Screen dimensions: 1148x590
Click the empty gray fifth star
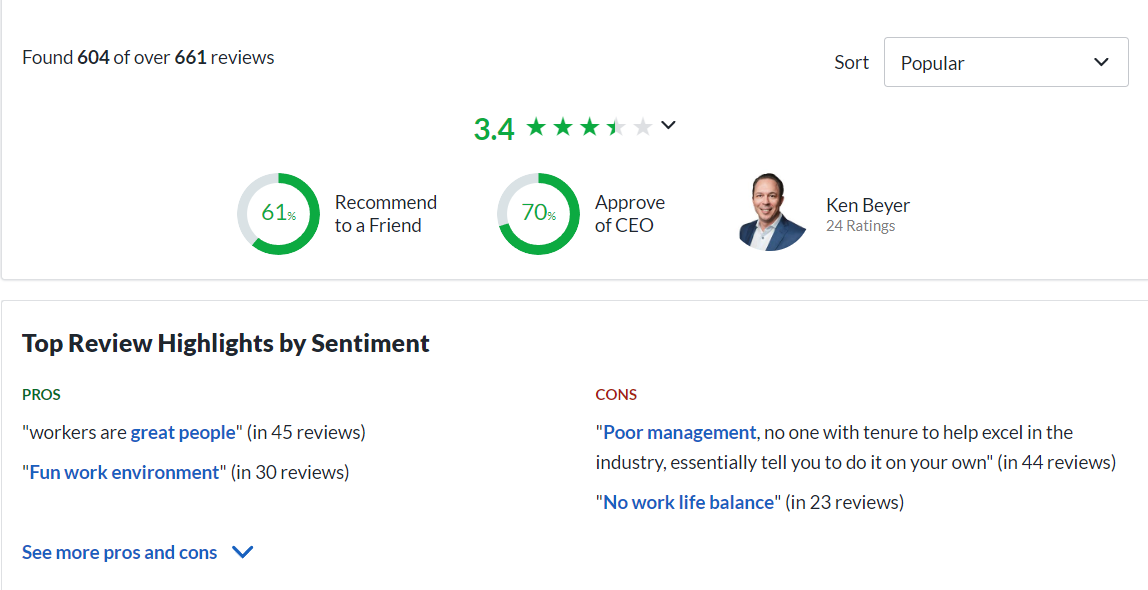click(x=643, y=127)
